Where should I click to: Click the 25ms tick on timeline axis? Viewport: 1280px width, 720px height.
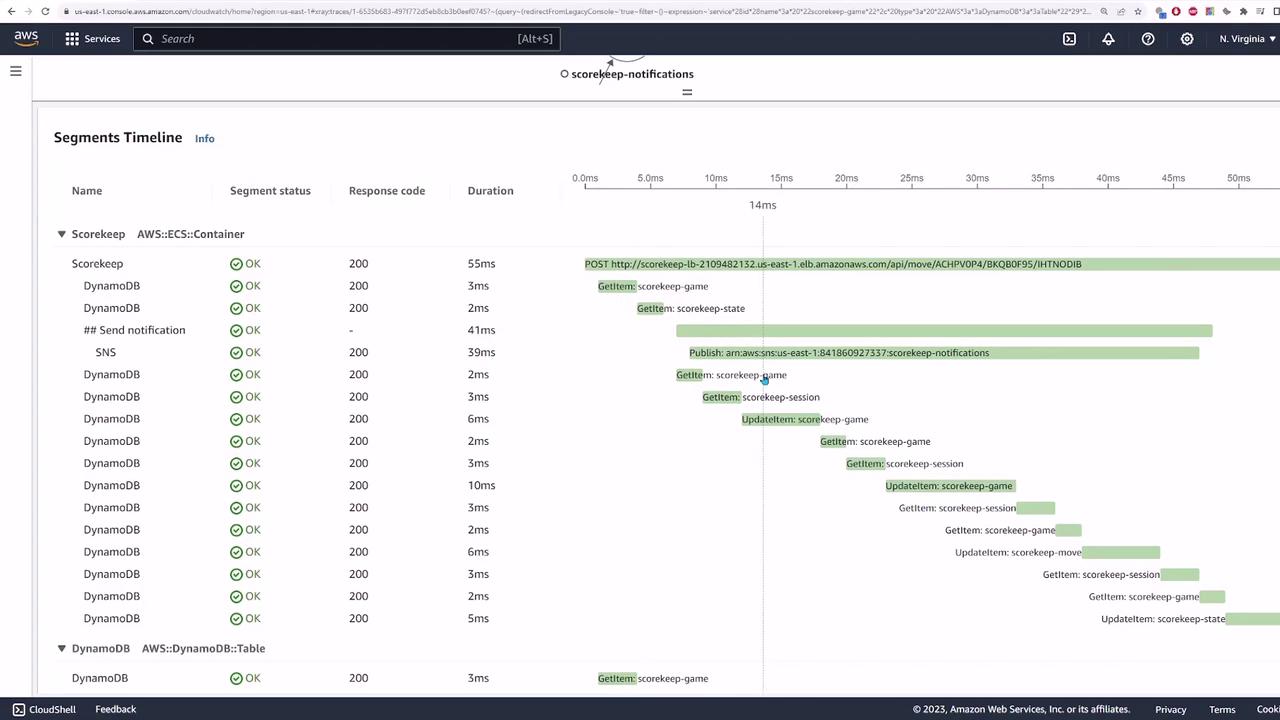point(911,178)
